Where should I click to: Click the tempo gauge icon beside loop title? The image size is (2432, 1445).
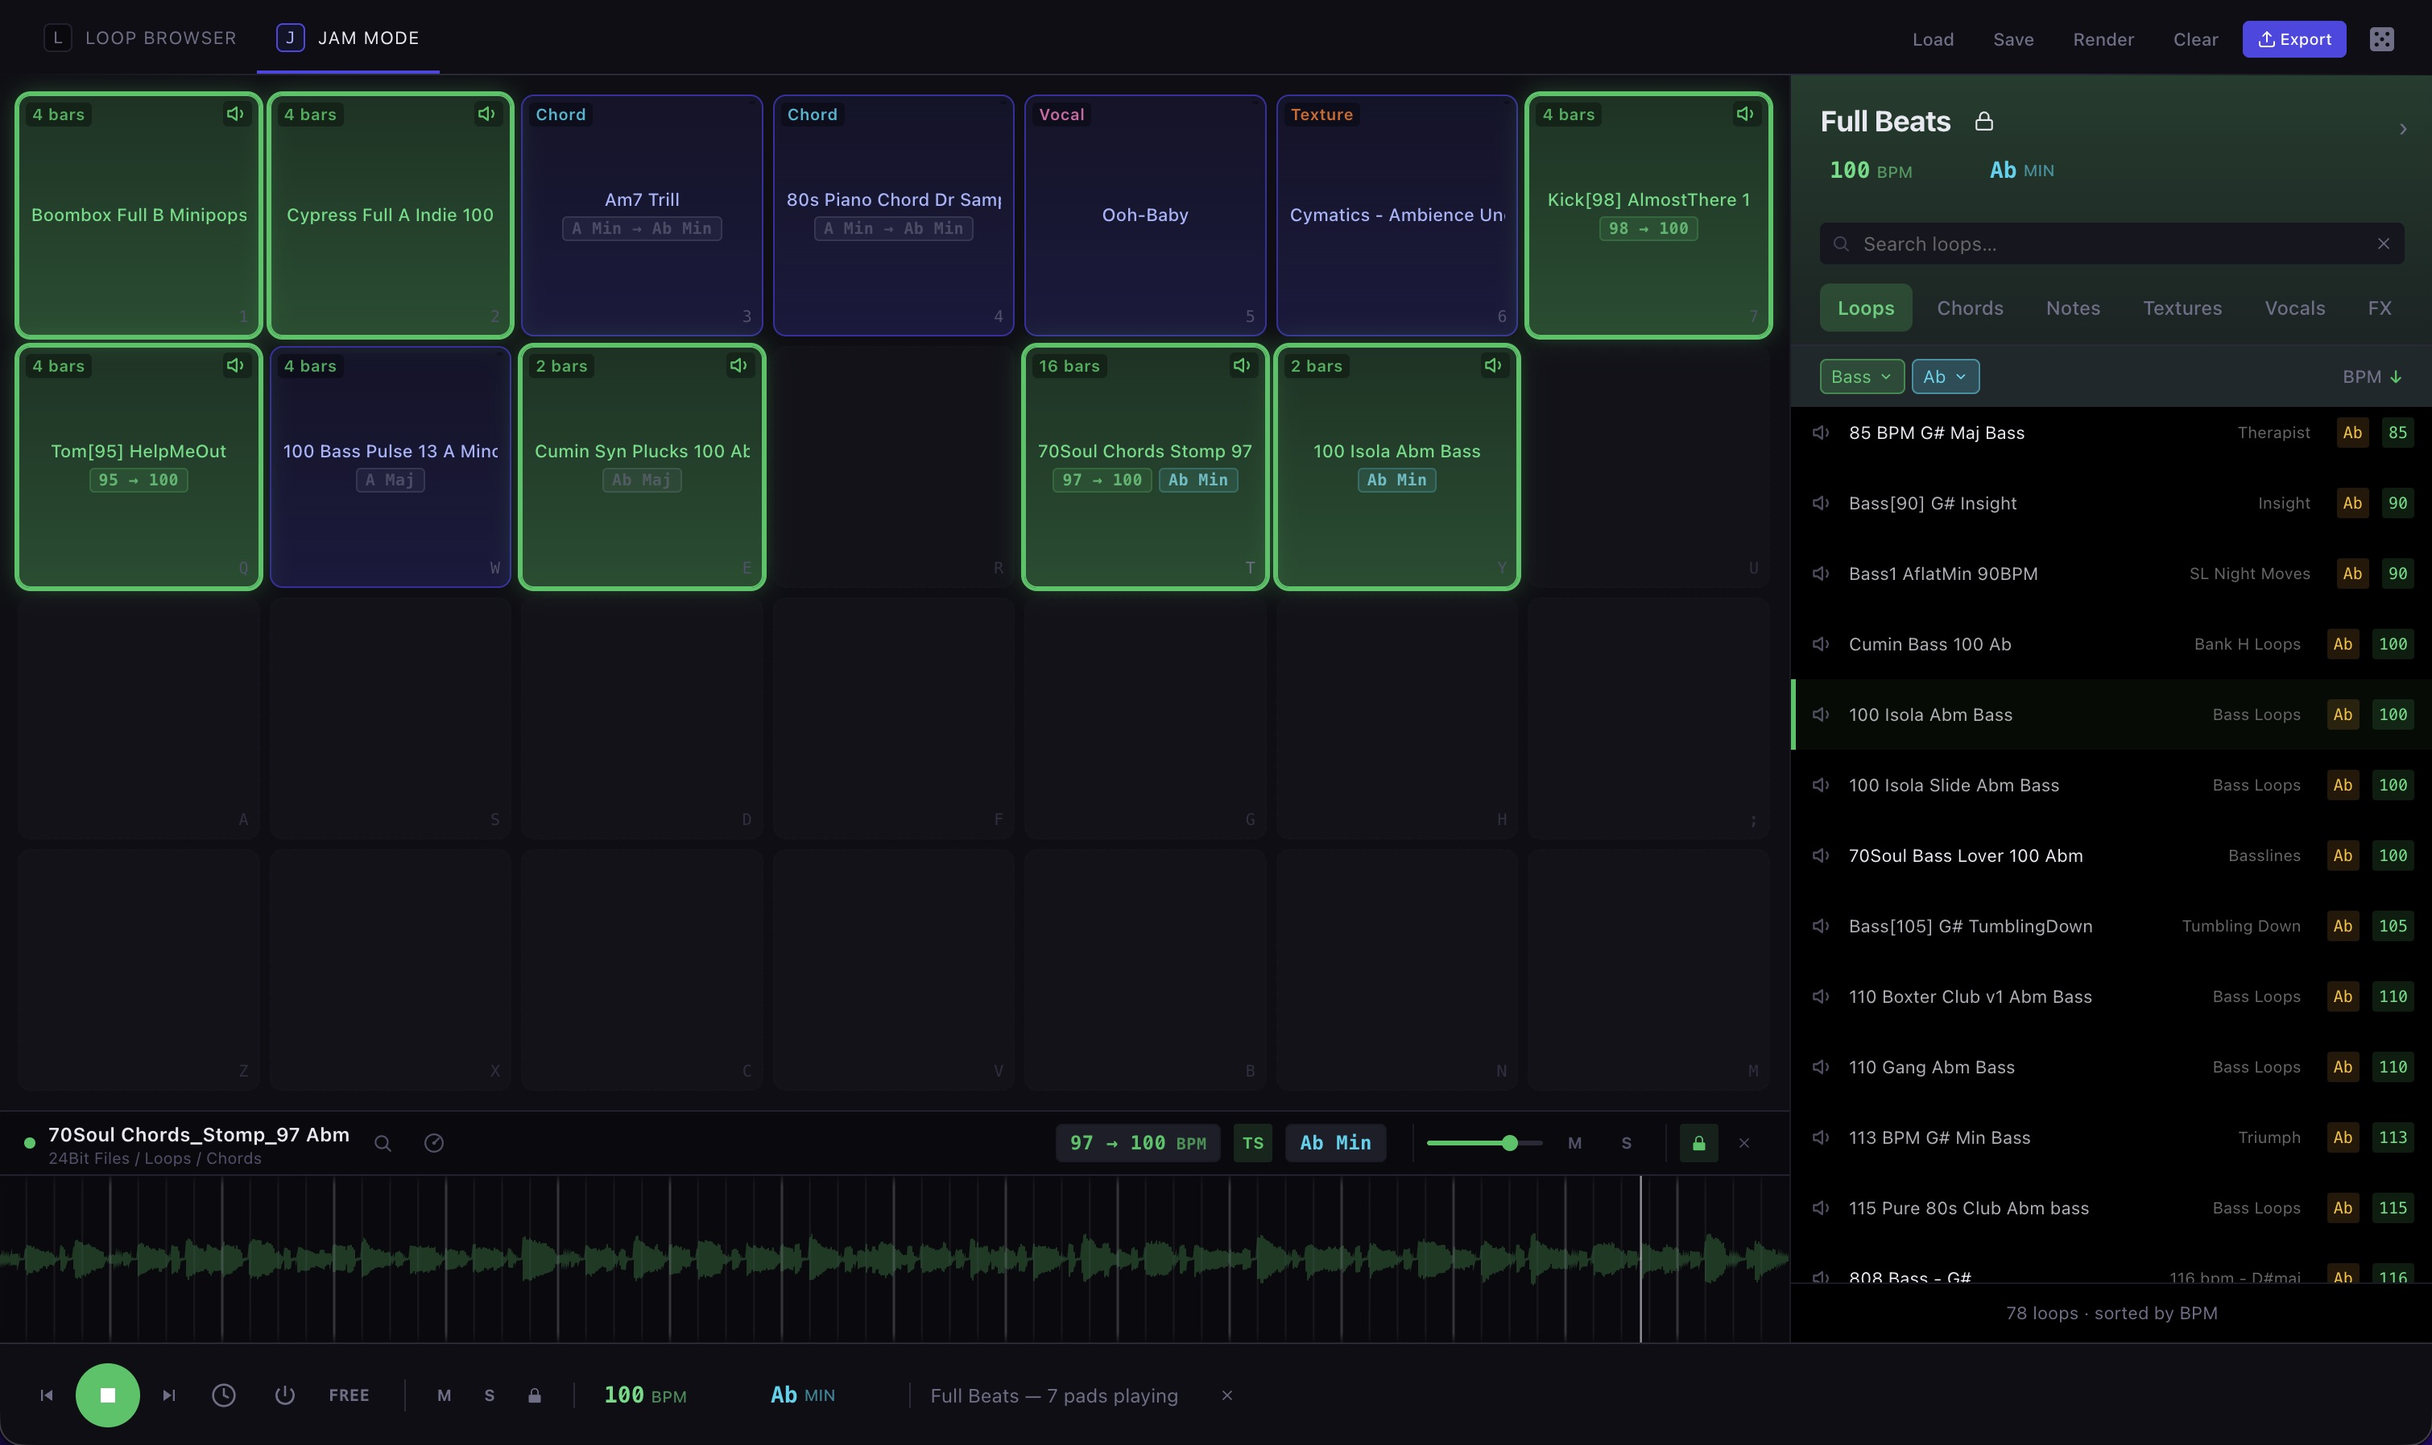pos(434,1143)
